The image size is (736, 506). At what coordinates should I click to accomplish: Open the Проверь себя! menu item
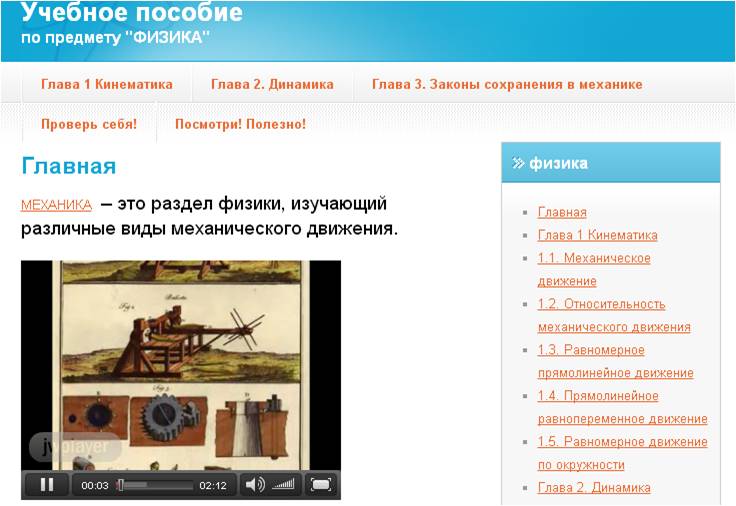click(89, 125)
